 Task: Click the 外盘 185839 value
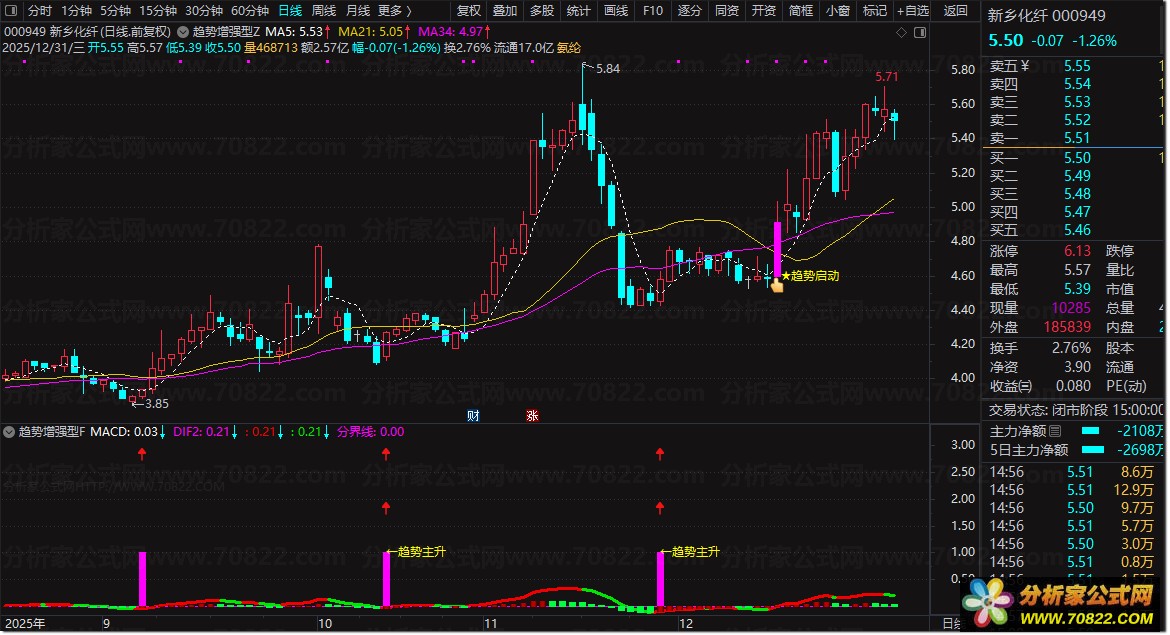tap(1067, 328)
